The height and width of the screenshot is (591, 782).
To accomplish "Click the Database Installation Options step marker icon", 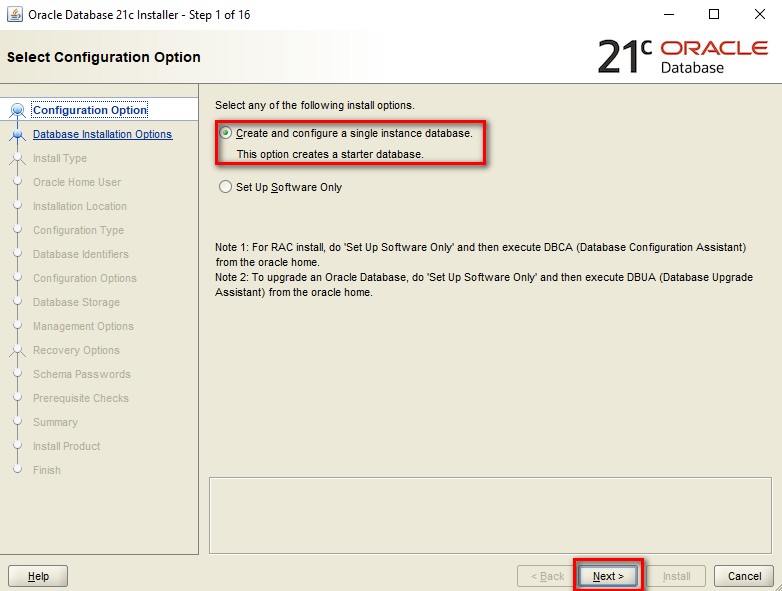I will click(x=17, y=134).
